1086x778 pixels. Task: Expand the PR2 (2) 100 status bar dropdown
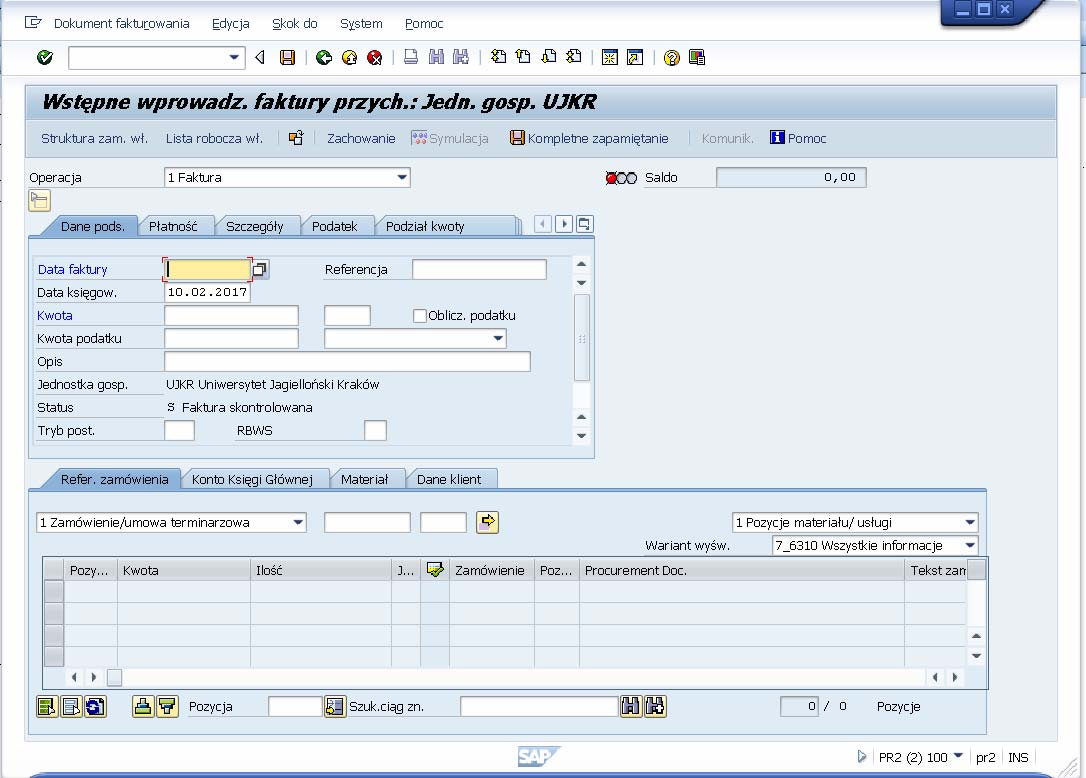pos(959,756)
